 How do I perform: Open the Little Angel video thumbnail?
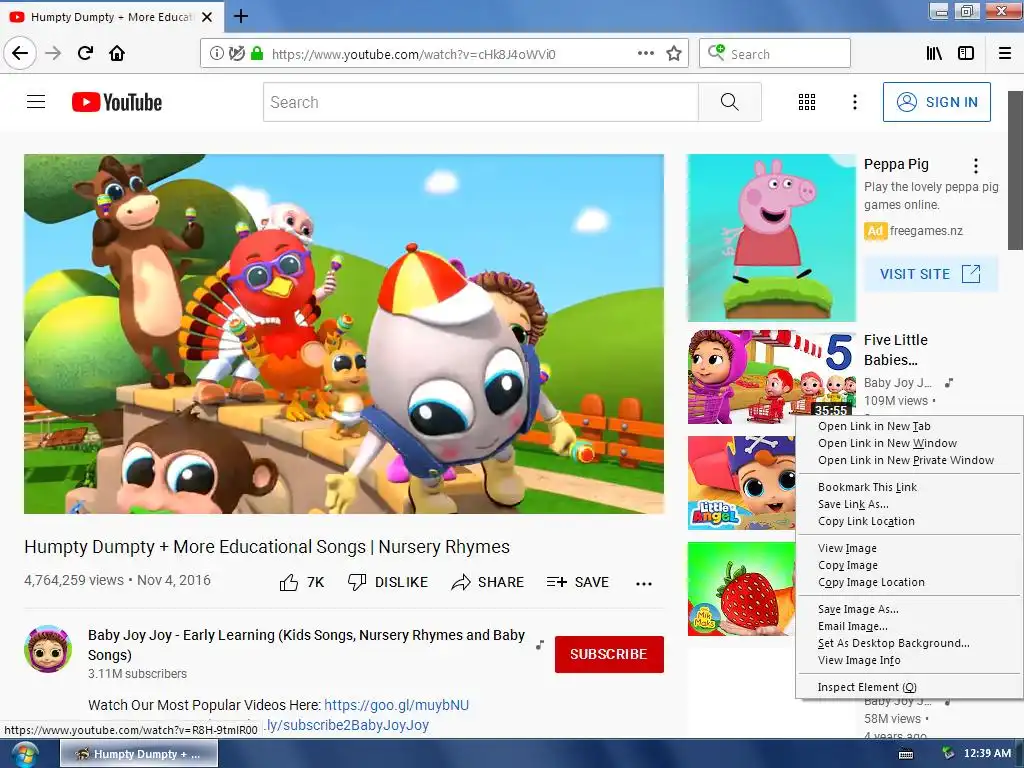tap(742, 483)
